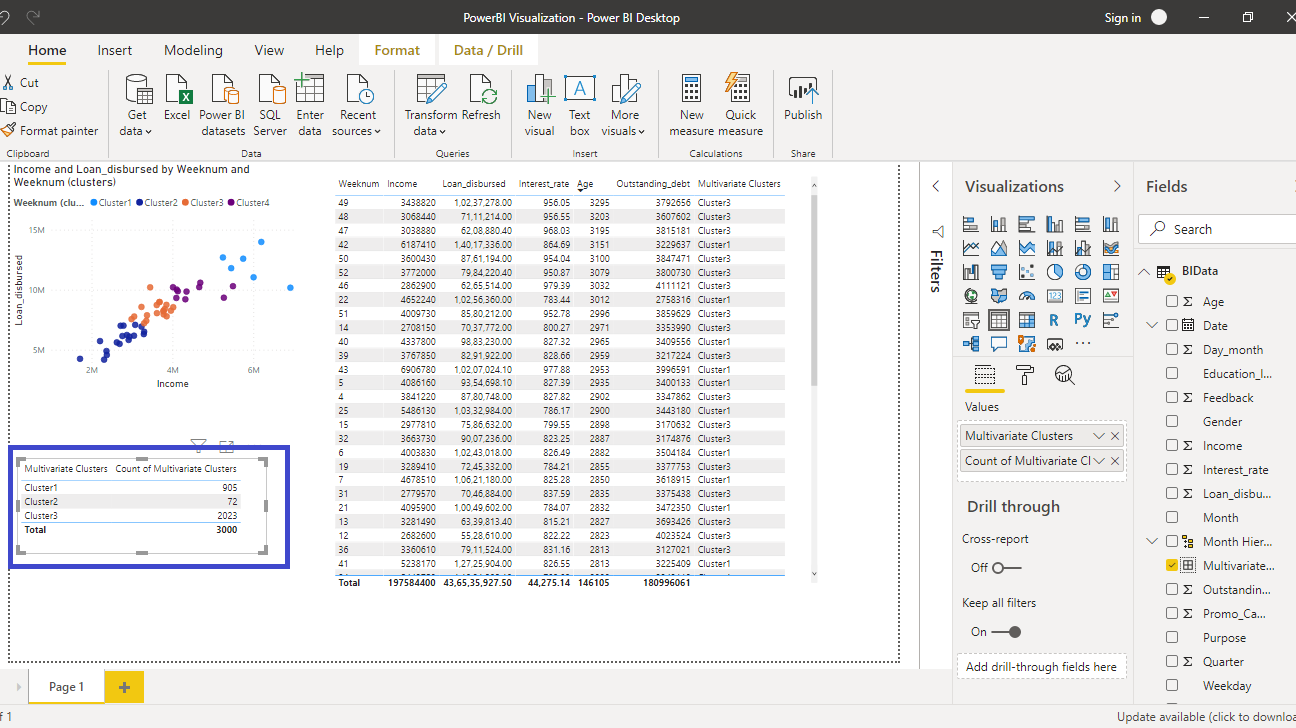Viewport: 1296px width, 728px height.
Task: Insert a New visual
Action: point(539,105)
